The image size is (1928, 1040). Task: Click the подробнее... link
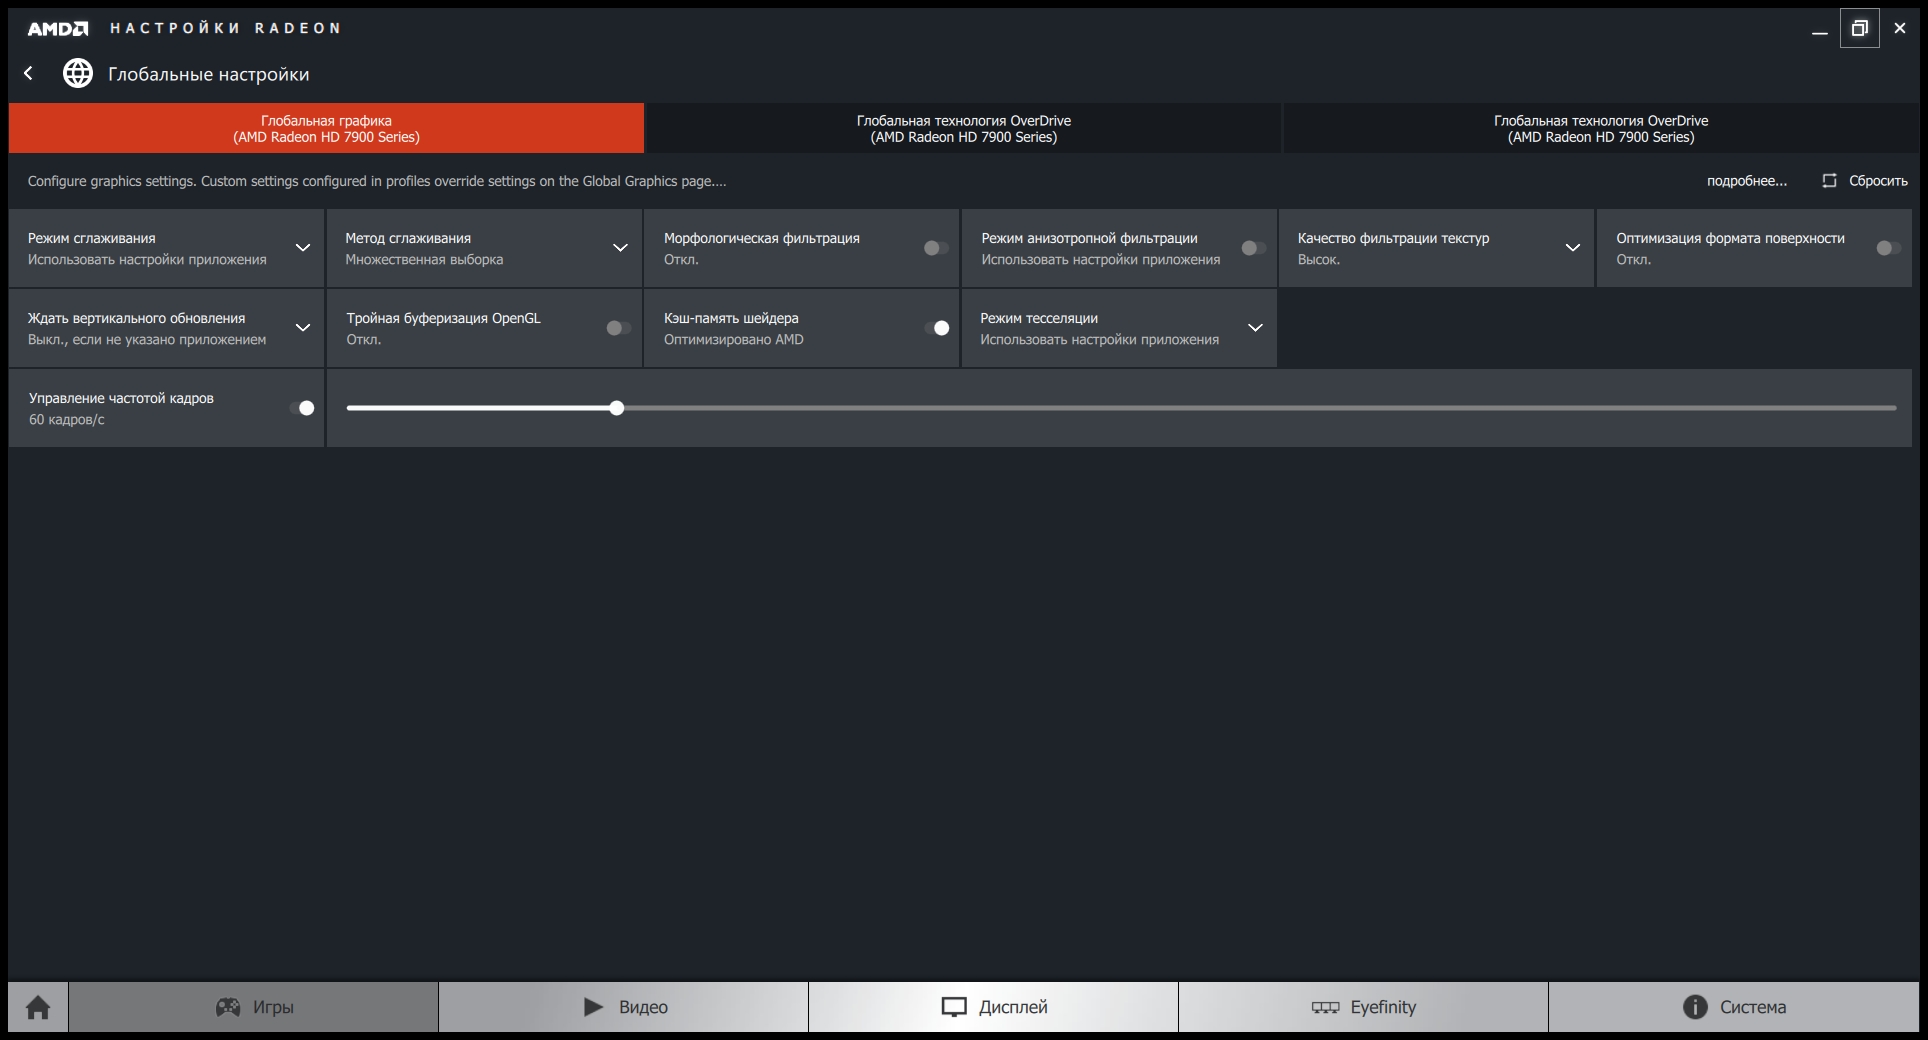tap(1746, 181)
